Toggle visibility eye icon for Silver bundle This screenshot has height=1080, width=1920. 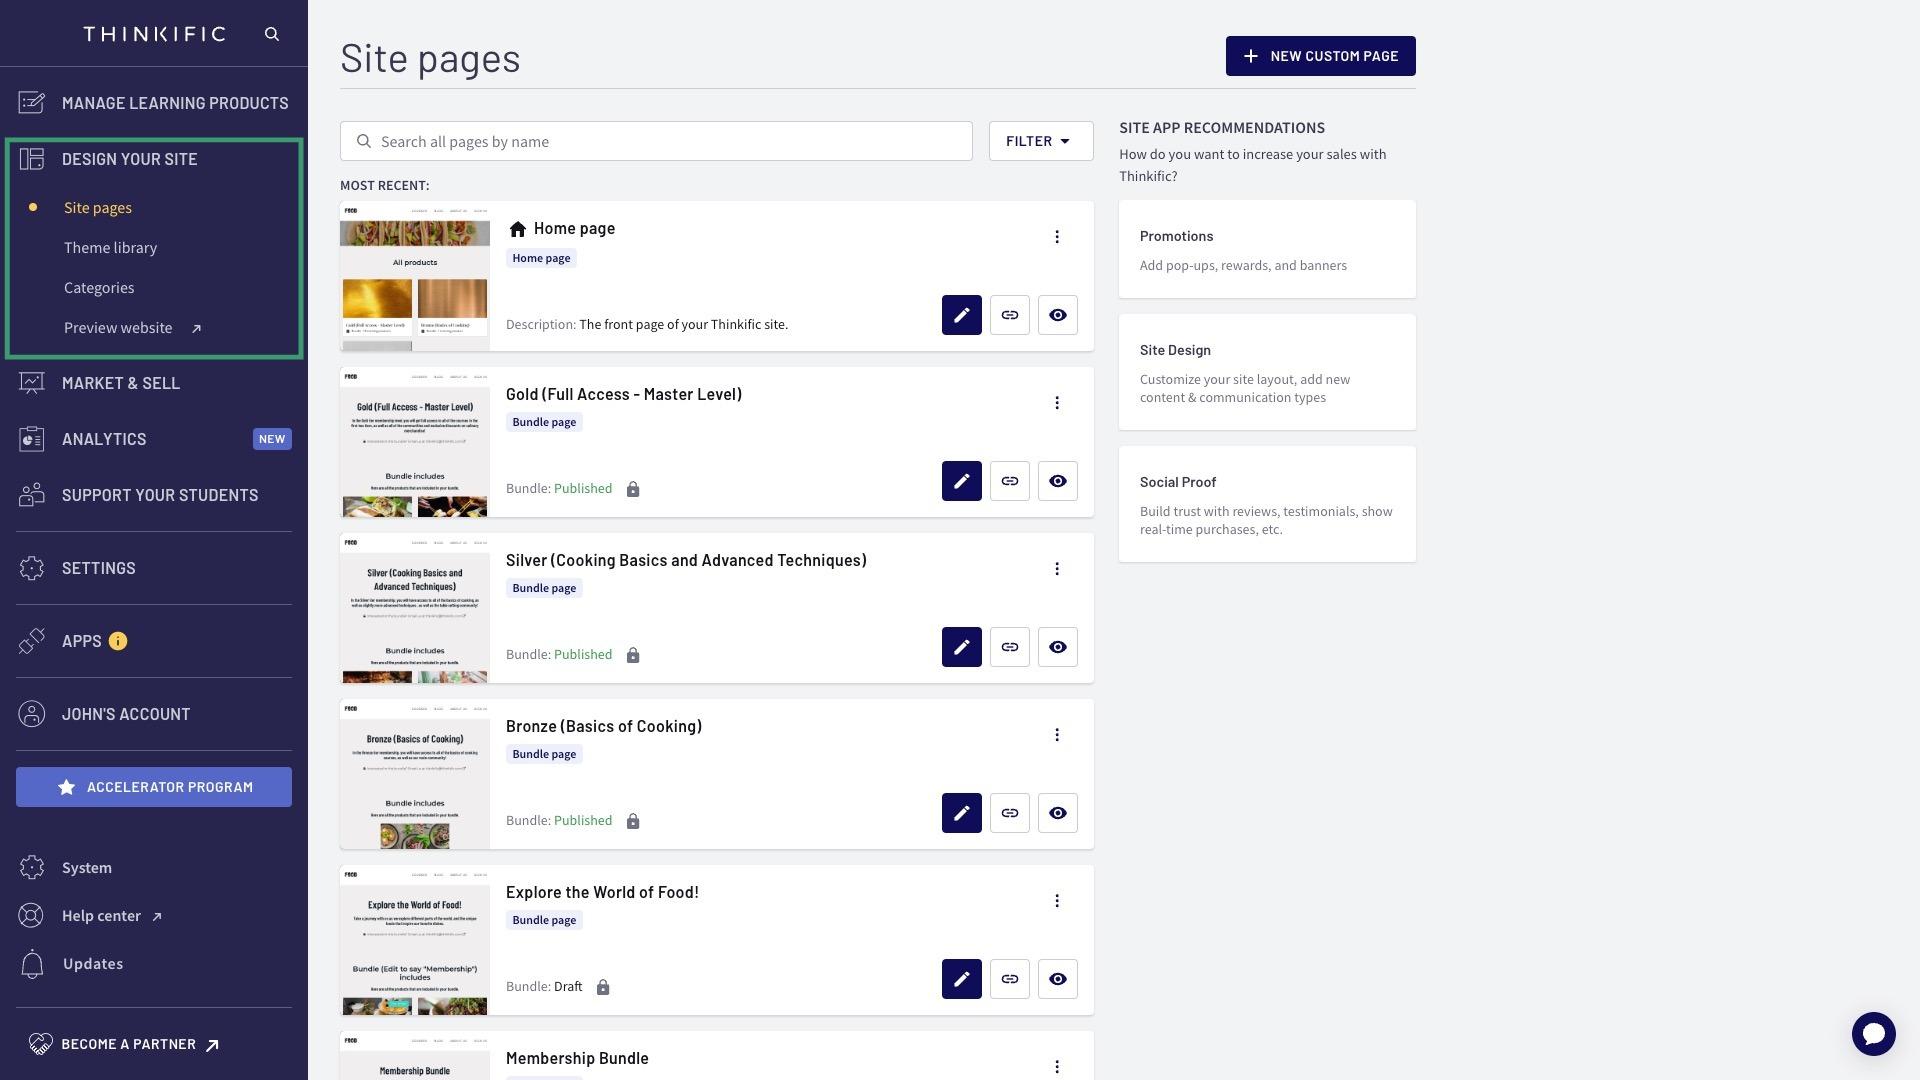click(x=1058, y=646)
